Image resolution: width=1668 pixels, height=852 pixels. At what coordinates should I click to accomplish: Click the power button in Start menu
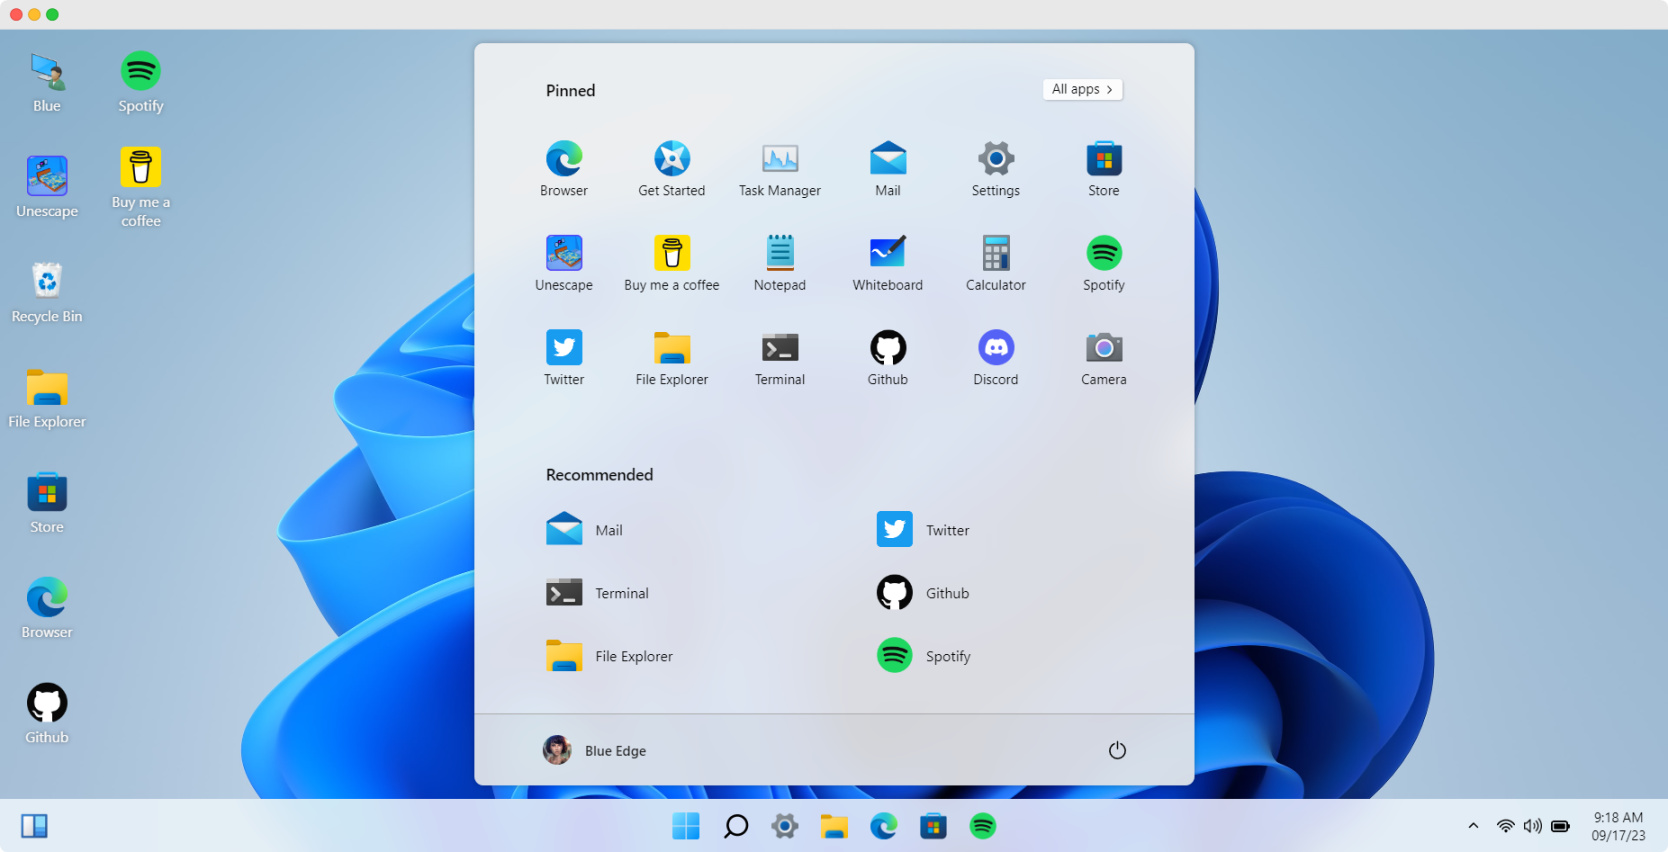coord(1117,750)
